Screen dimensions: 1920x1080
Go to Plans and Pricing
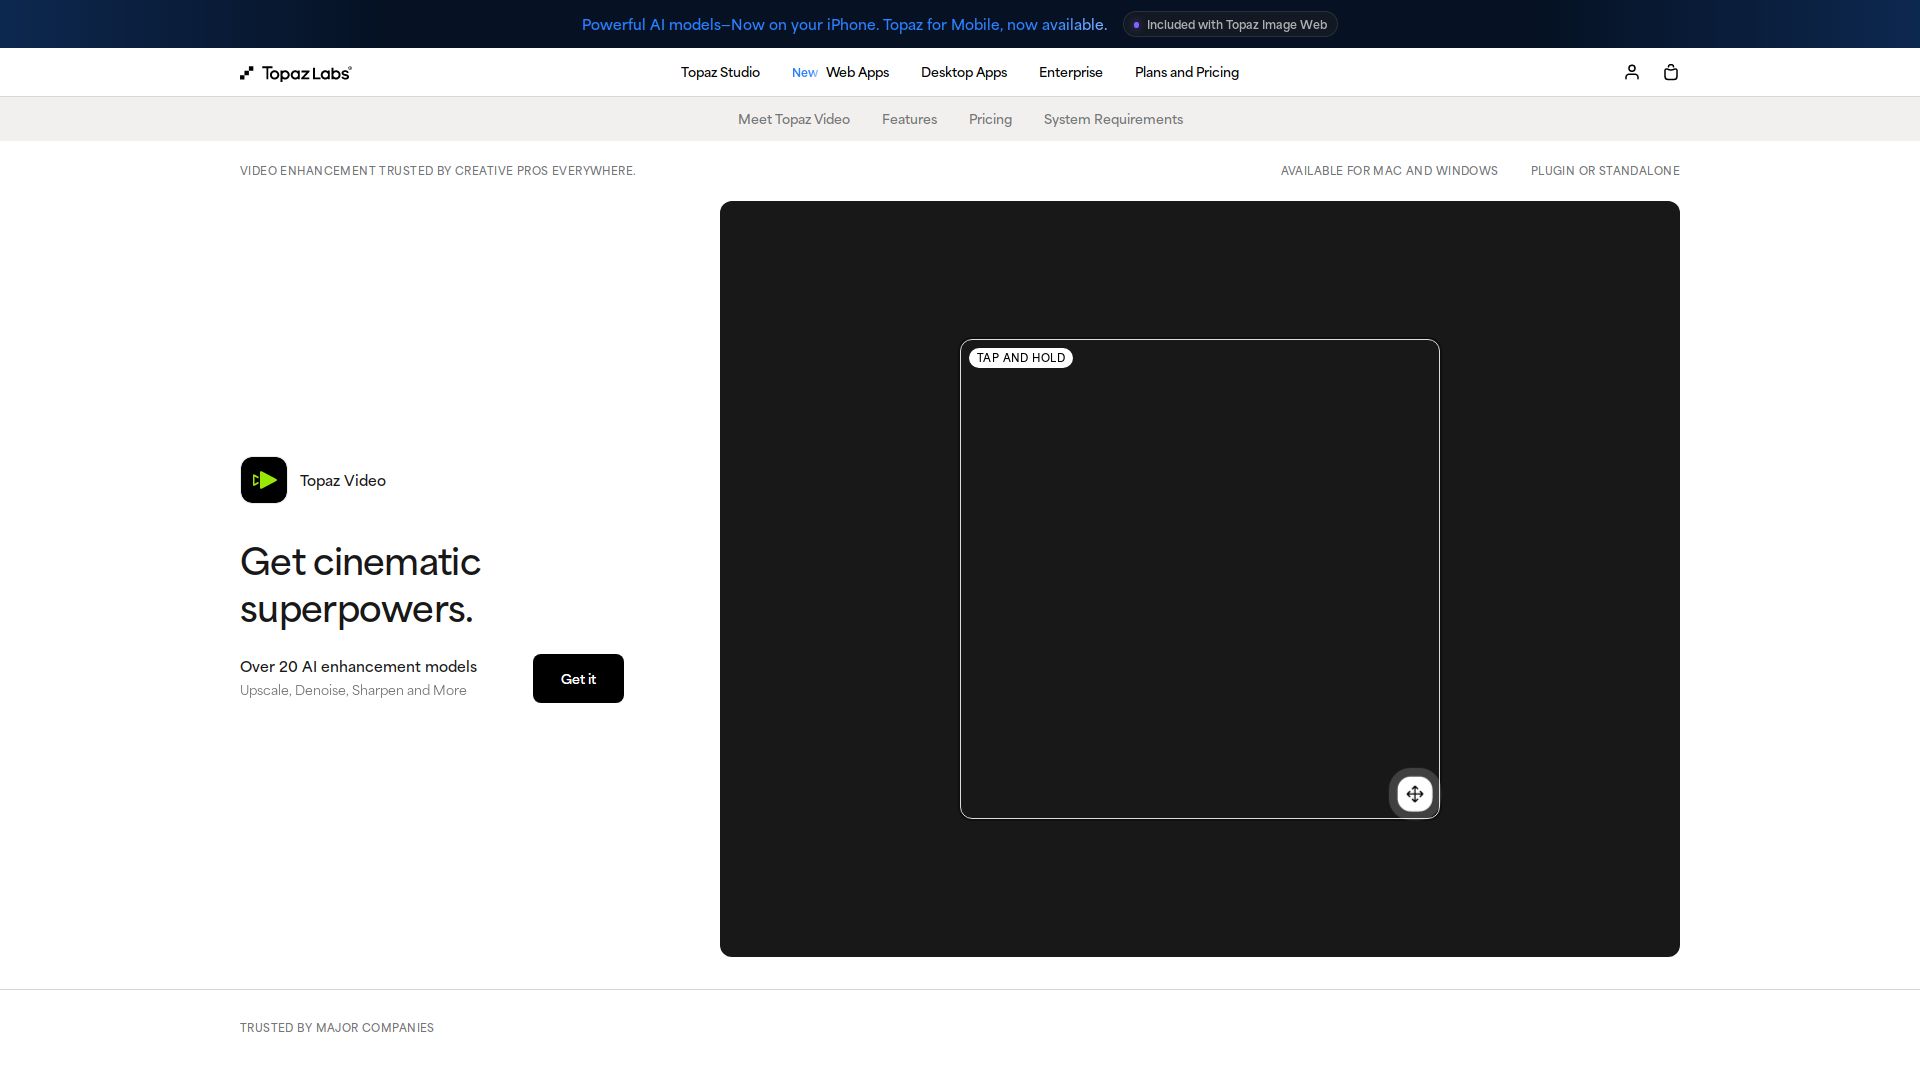pyautogui.click(x=1187, y=72)
